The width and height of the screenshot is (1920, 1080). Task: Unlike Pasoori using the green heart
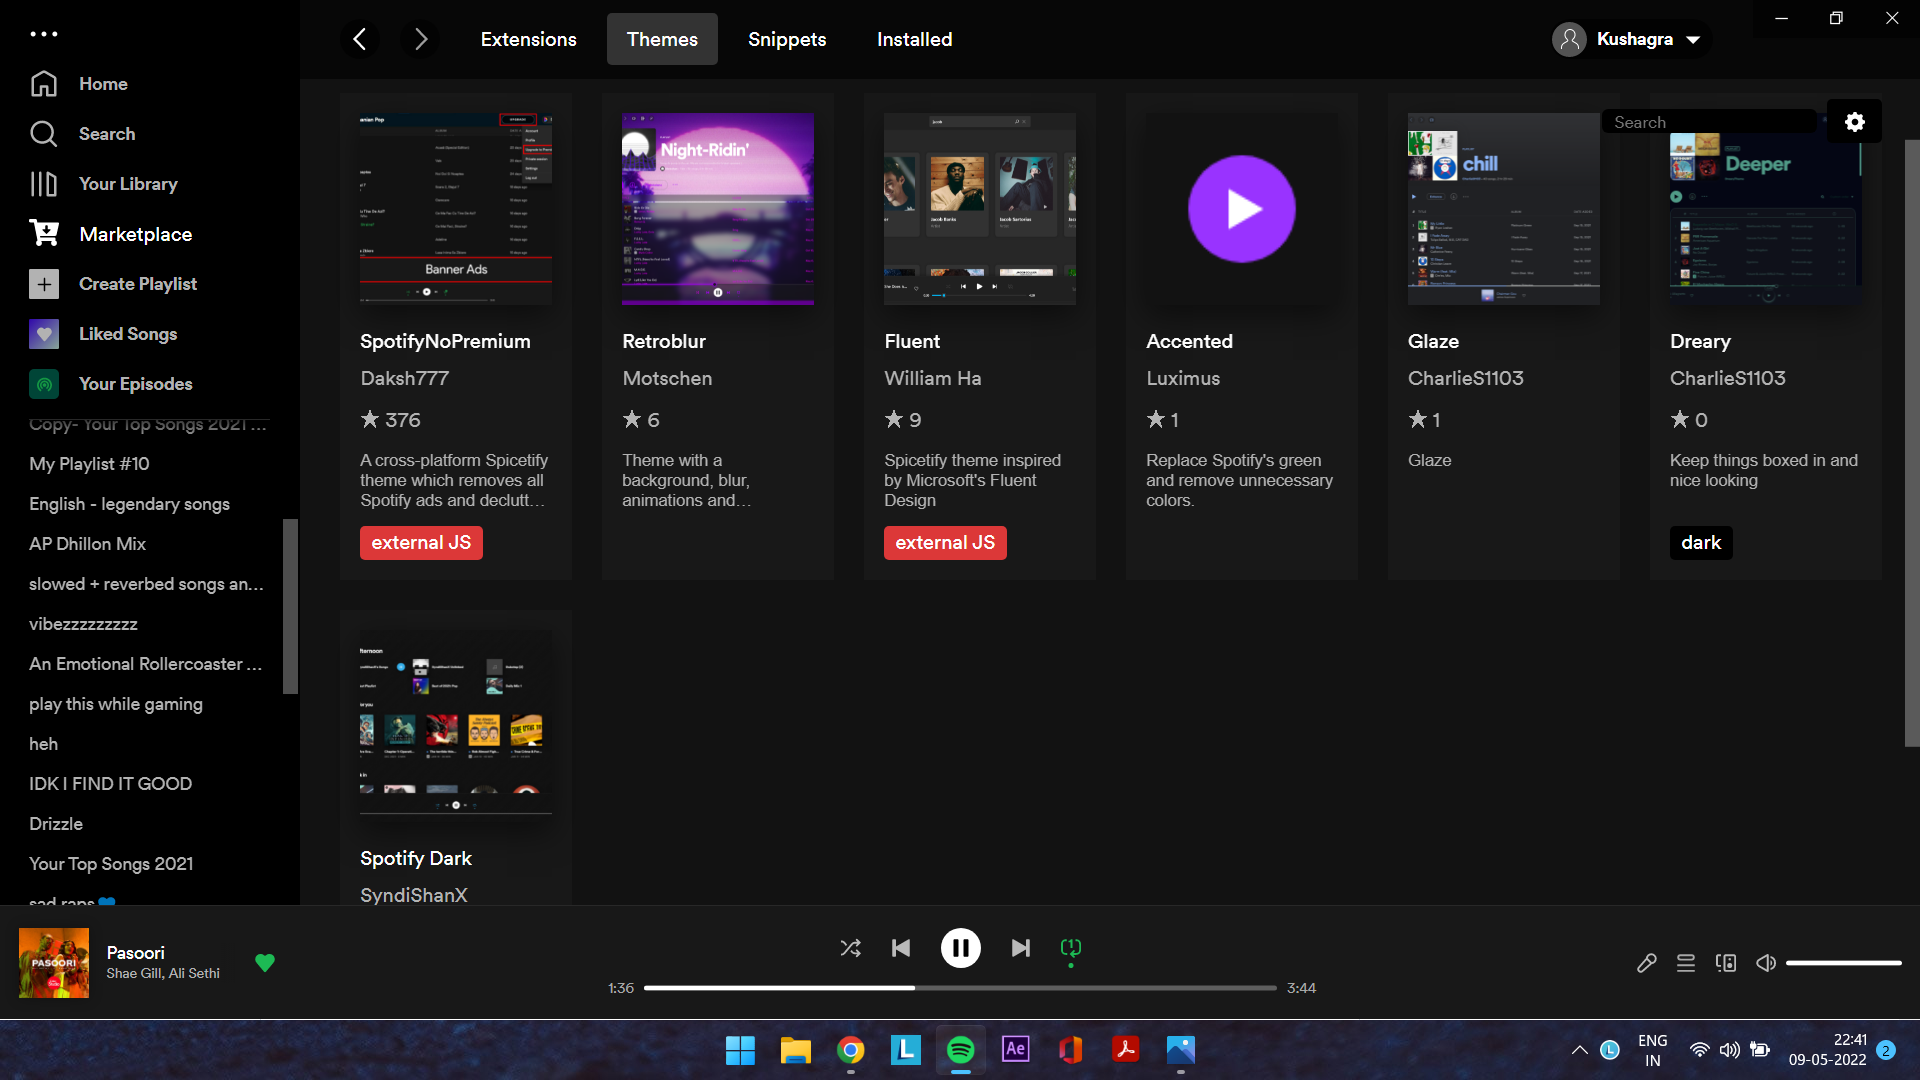[x=265, y=963]
